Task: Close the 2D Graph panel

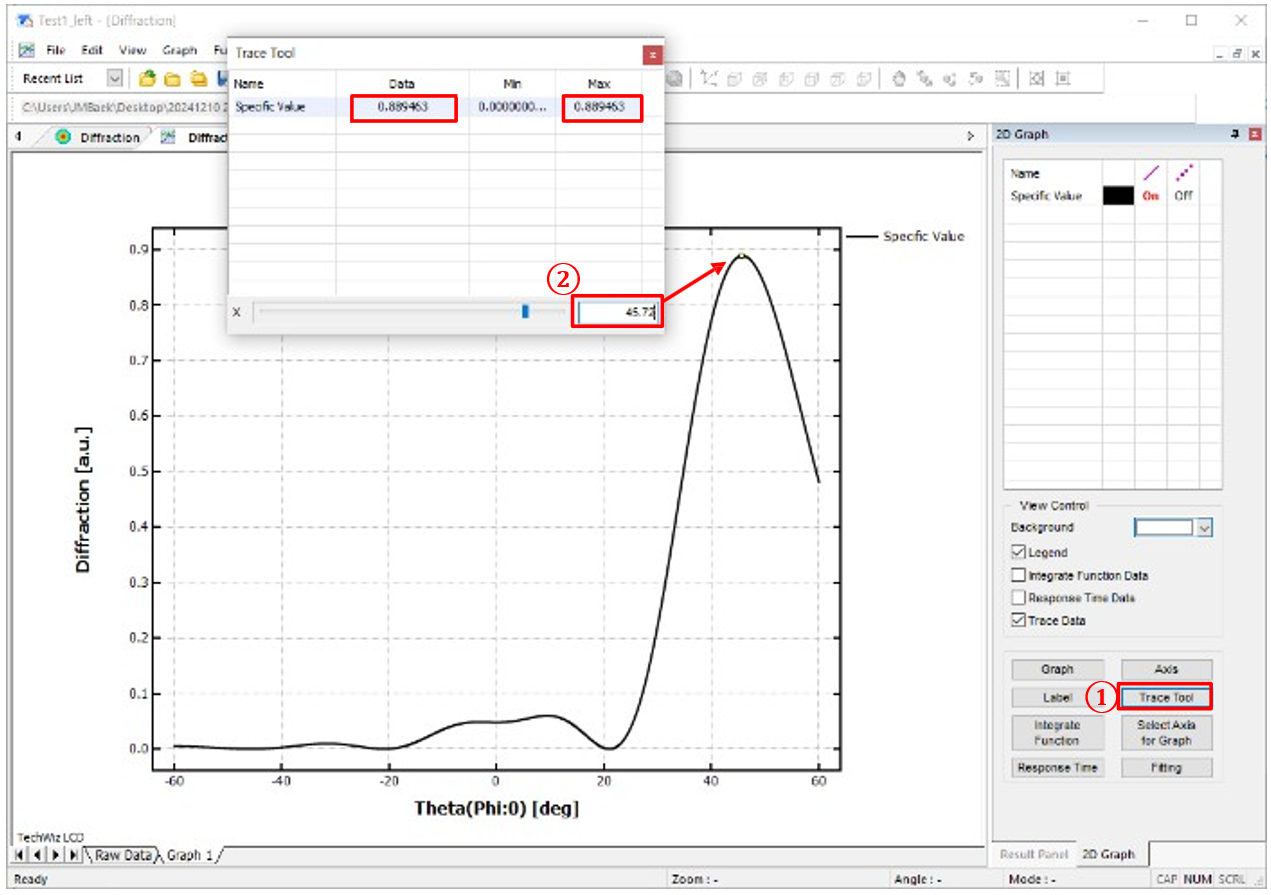Action: point(1254,134)
